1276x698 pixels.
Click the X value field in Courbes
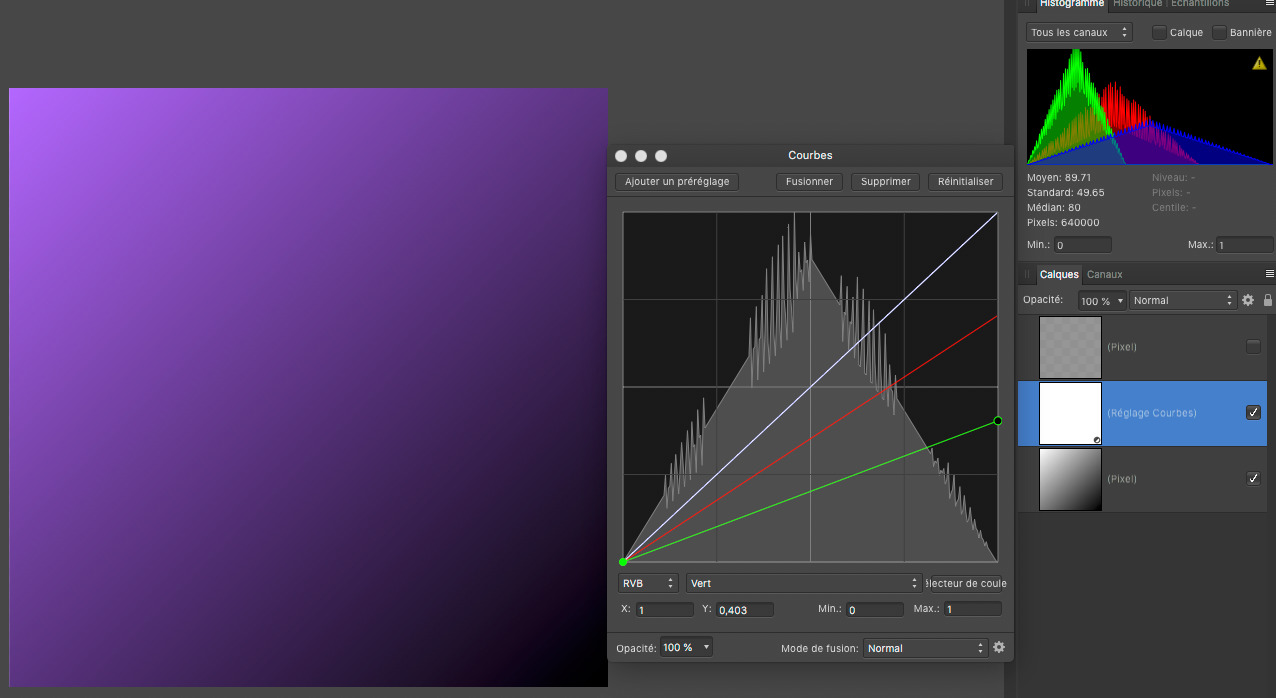[x=664, y=609]
